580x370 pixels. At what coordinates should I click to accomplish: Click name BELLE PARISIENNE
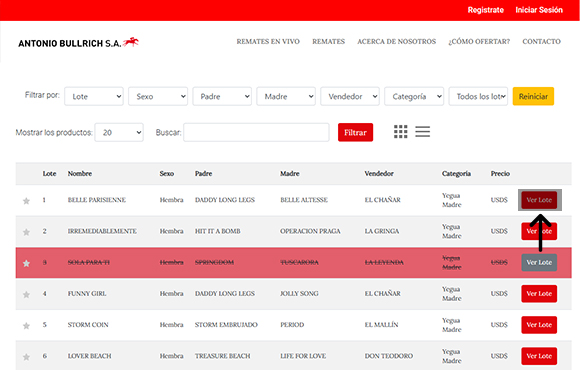[x=97, y=200]
